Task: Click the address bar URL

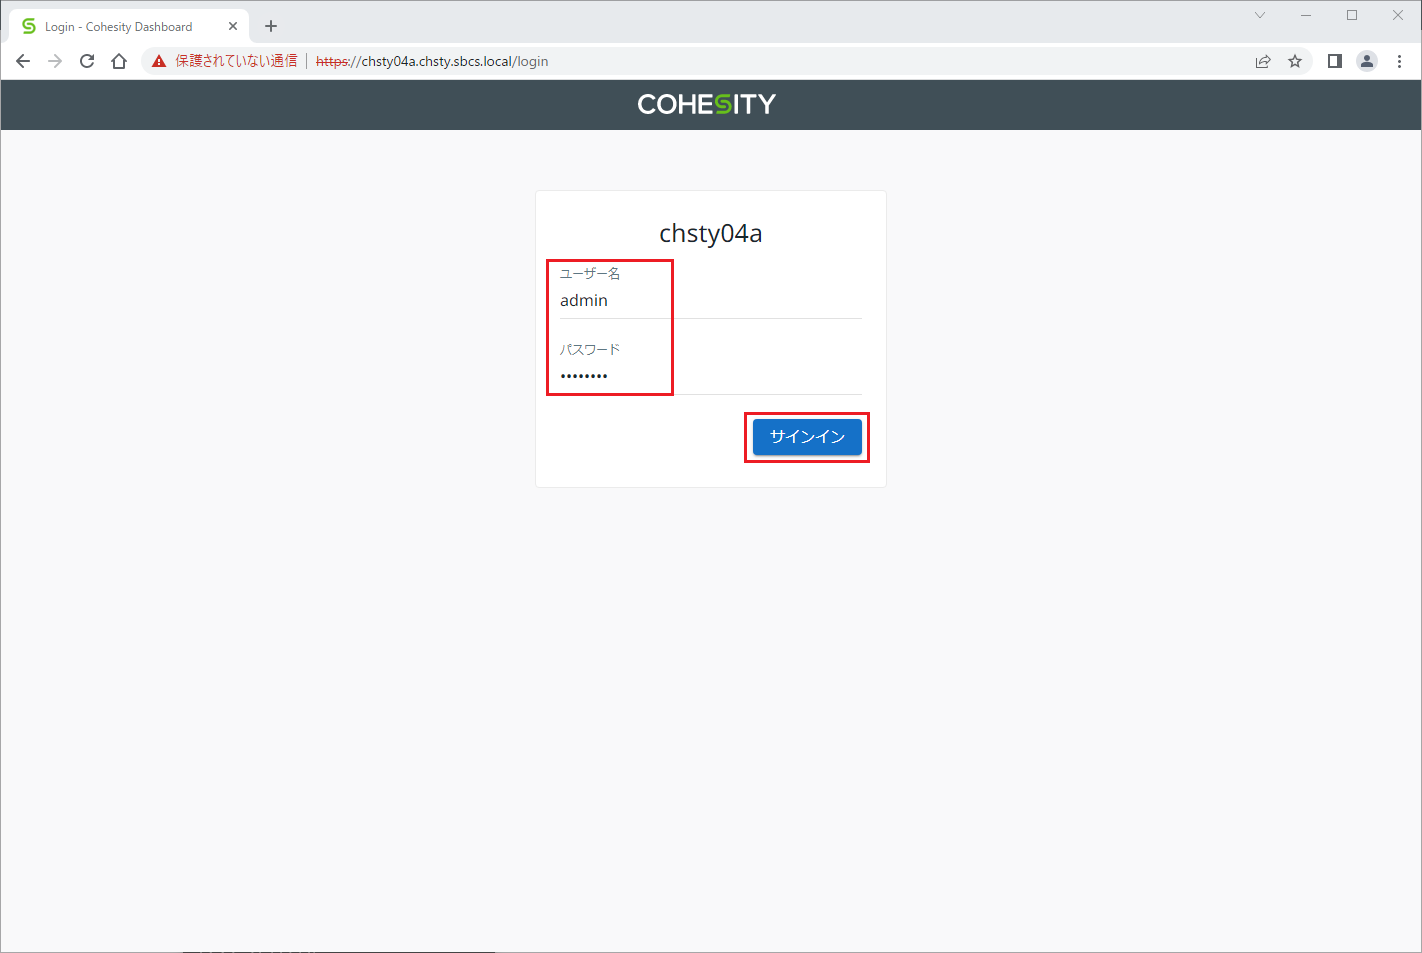Action: (432, 61)
